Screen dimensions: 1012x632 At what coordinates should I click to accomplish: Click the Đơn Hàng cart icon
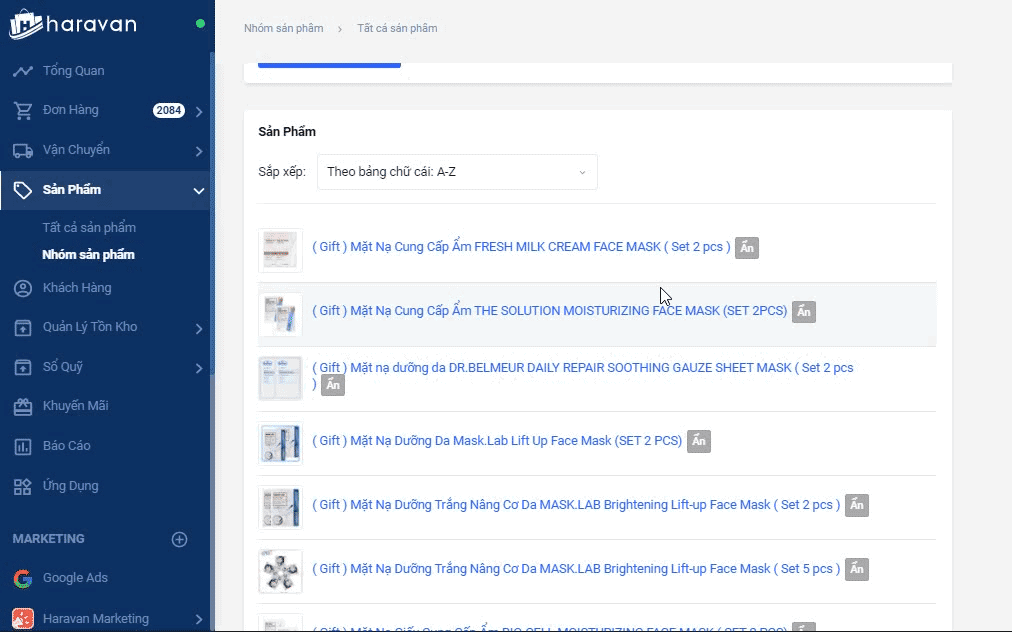point(23,110)
